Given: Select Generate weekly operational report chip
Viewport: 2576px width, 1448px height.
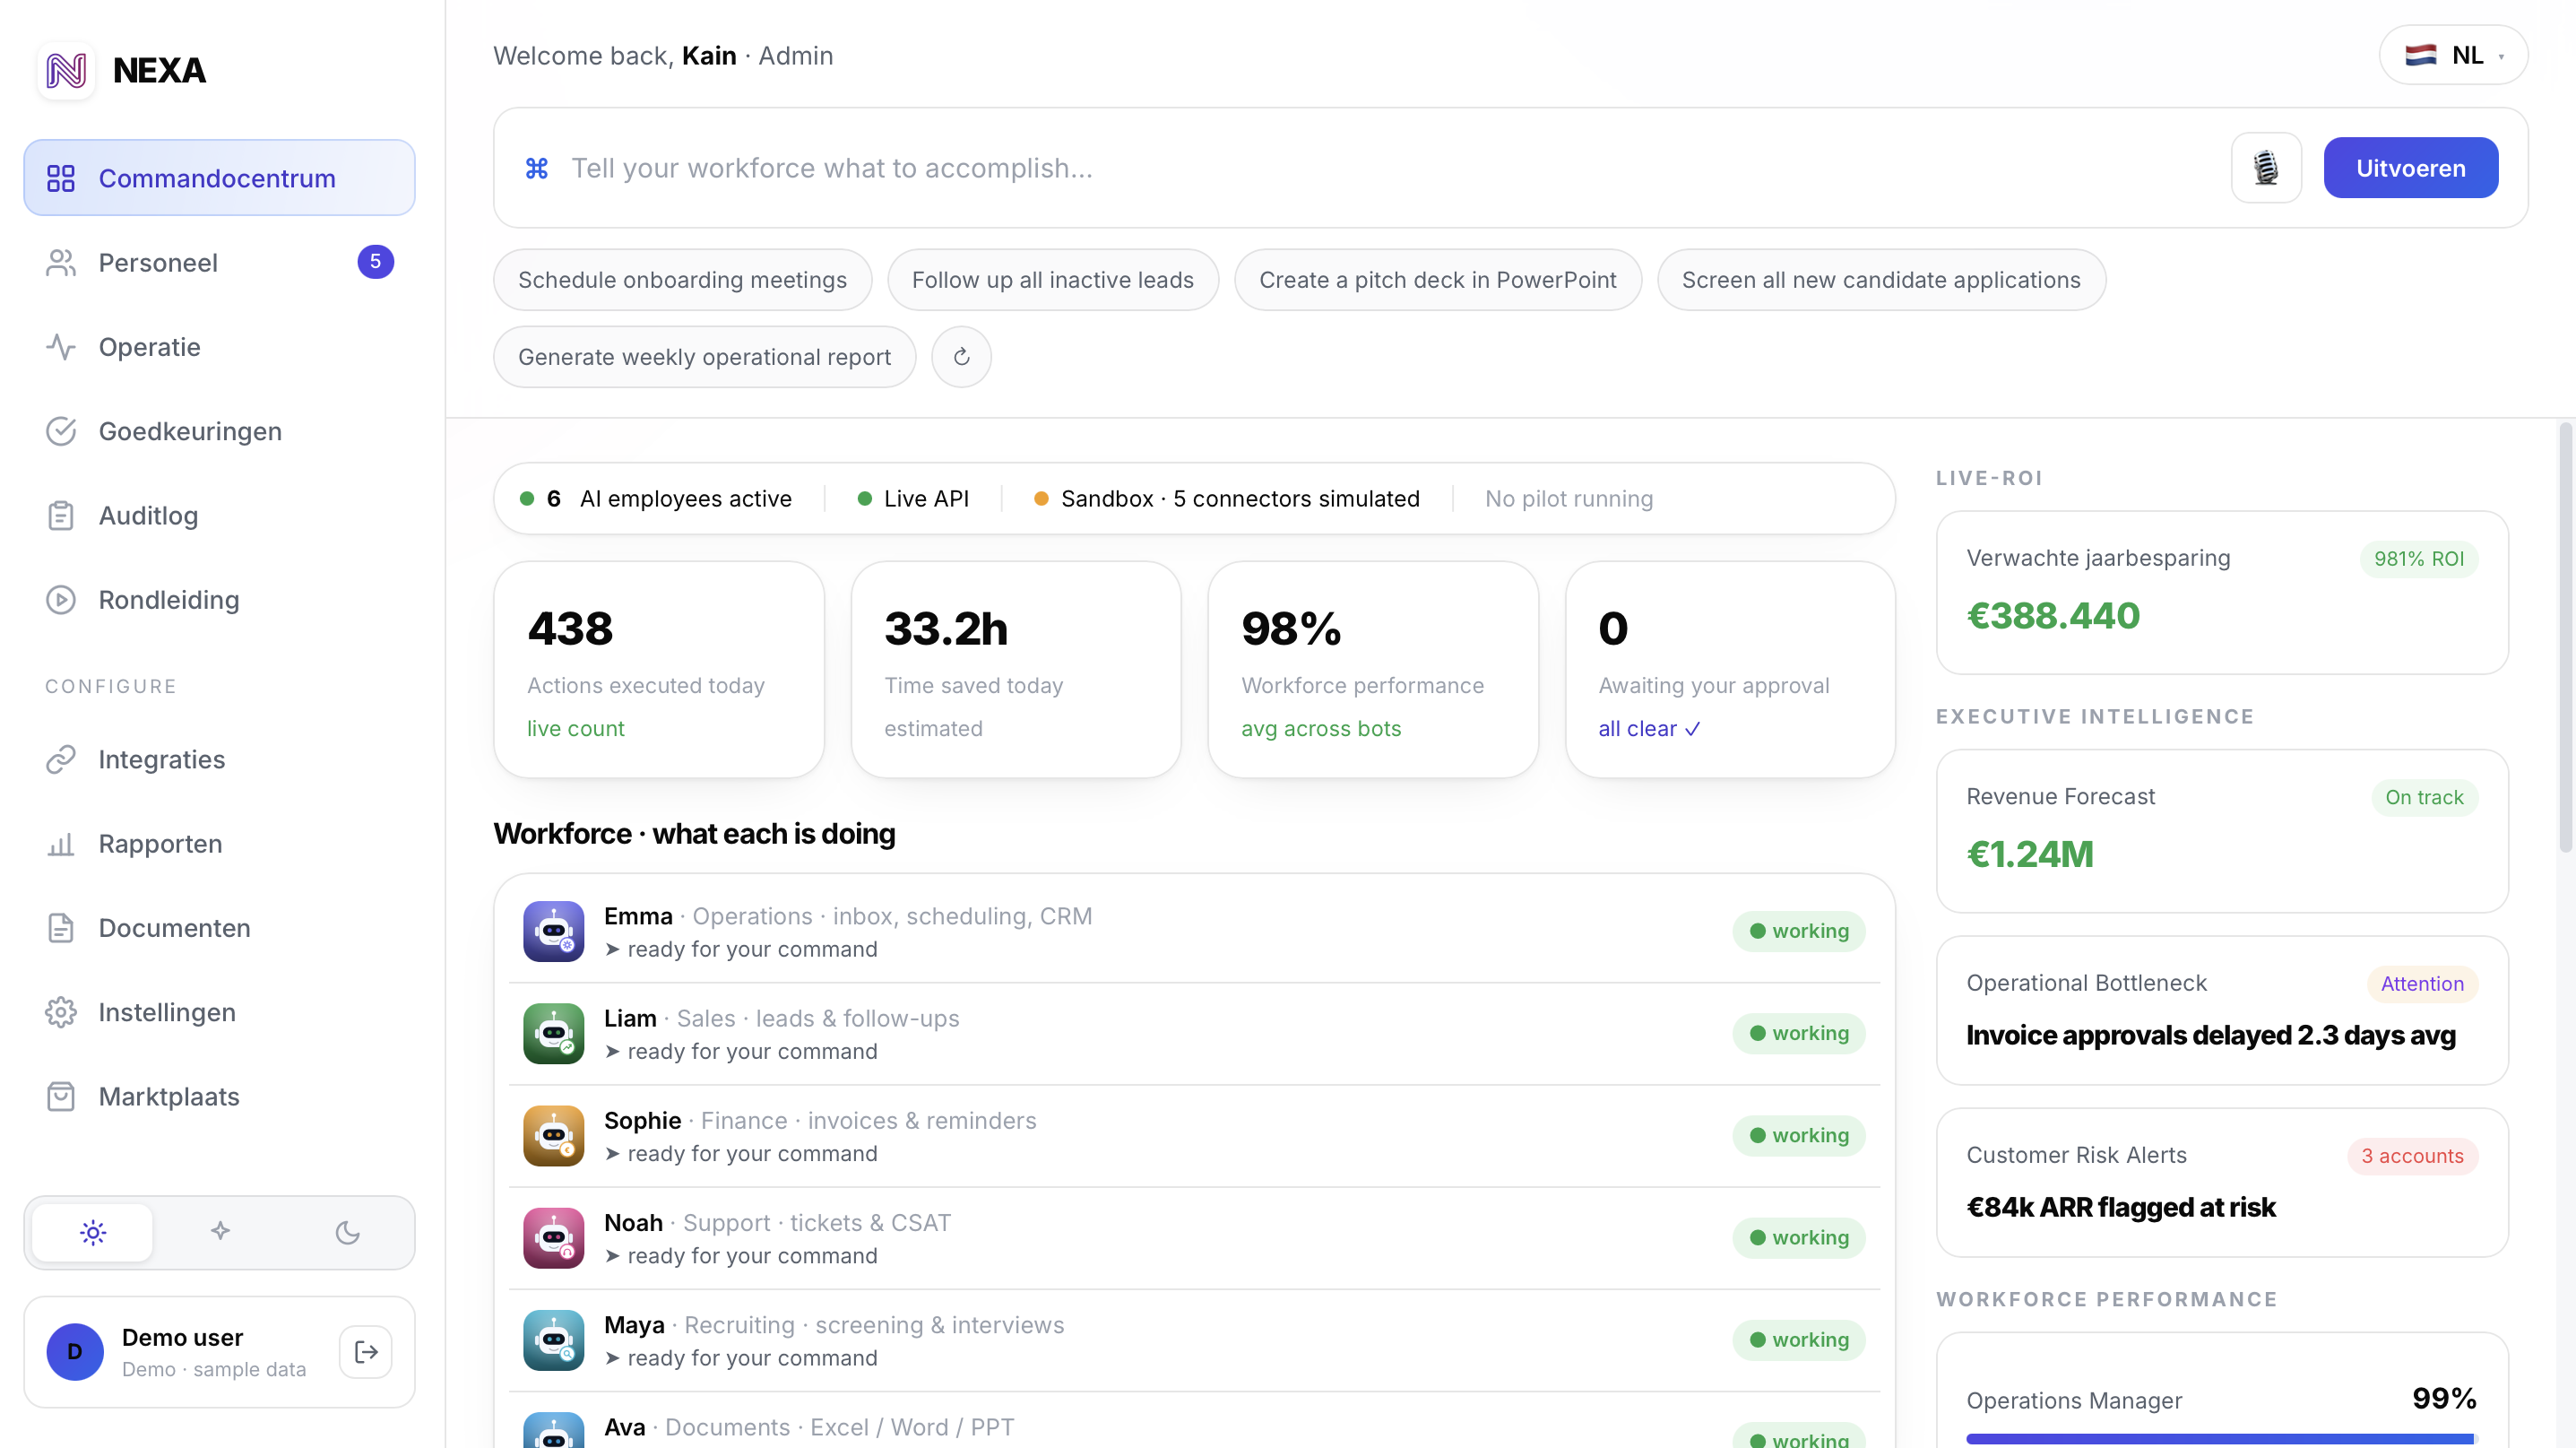Looking at the screenshot, I should click(x=704, y=357).
